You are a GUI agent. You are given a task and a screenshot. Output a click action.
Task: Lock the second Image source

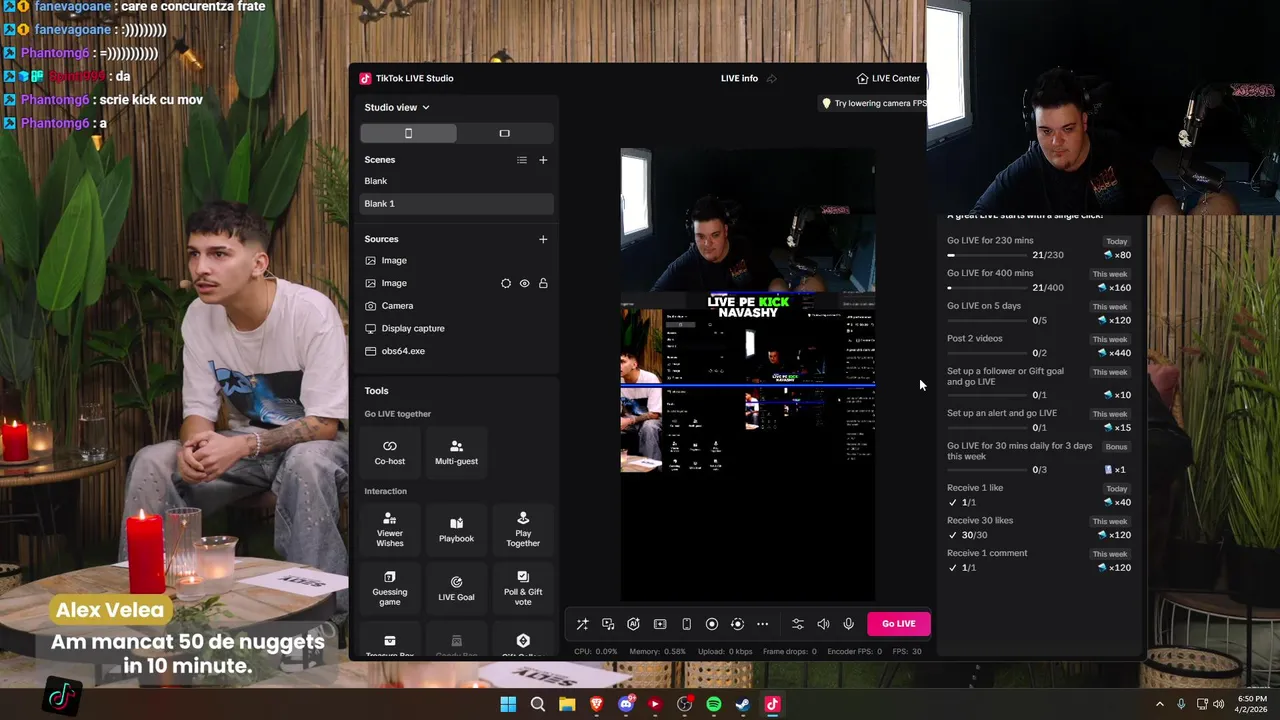[543, 283]
